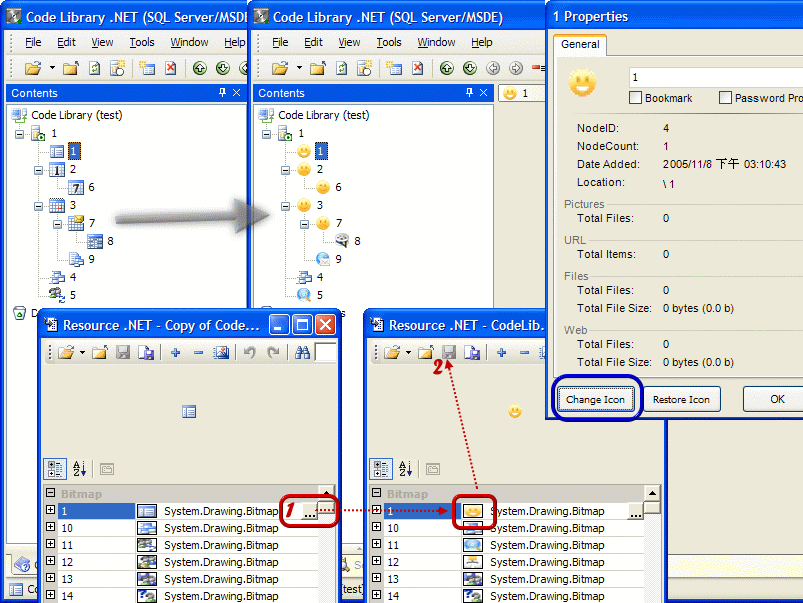Screen dimensions: 803x603
Task: Select Code Library (test) root in table-icon window
Action: click(77, 115)
